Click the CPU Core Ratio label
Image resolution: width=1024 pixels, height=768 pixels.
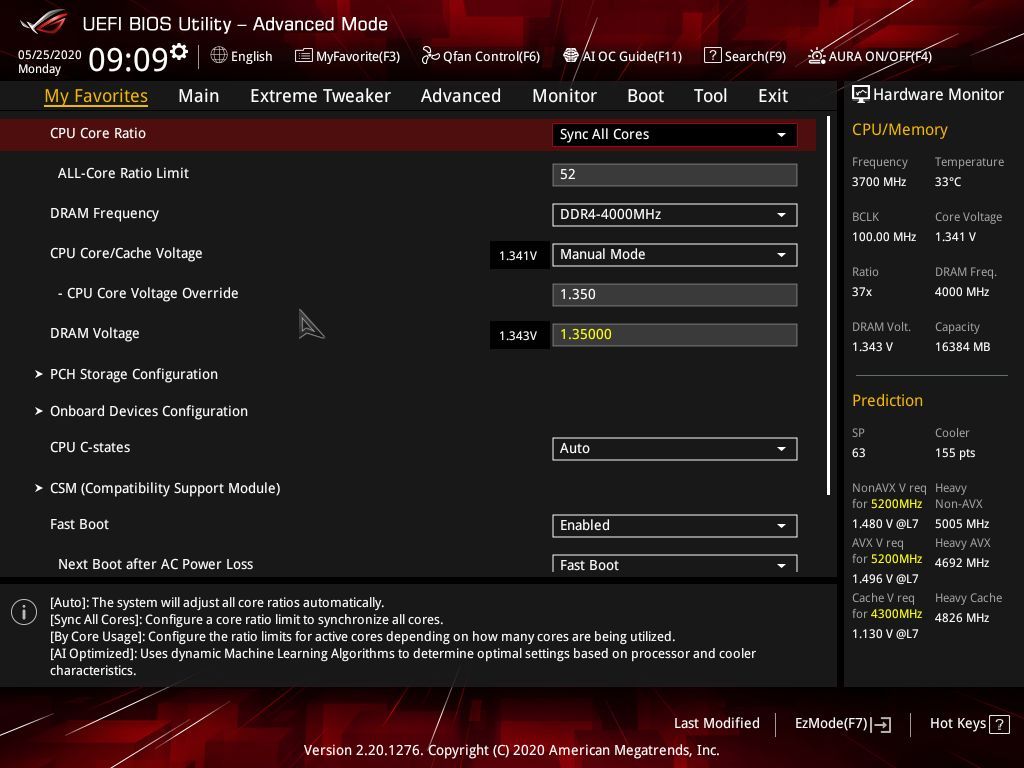pyautogui.click(x=98, y=133)
